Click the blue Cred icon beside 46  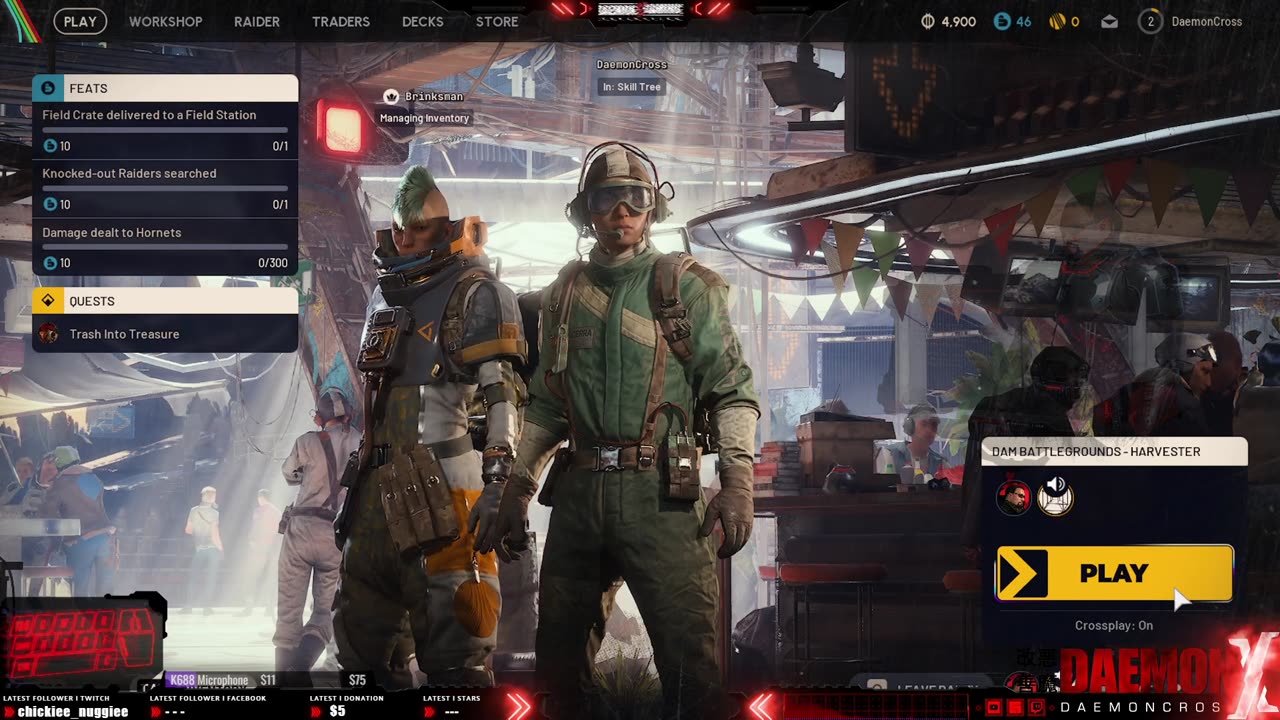[x=1002, y=21]
